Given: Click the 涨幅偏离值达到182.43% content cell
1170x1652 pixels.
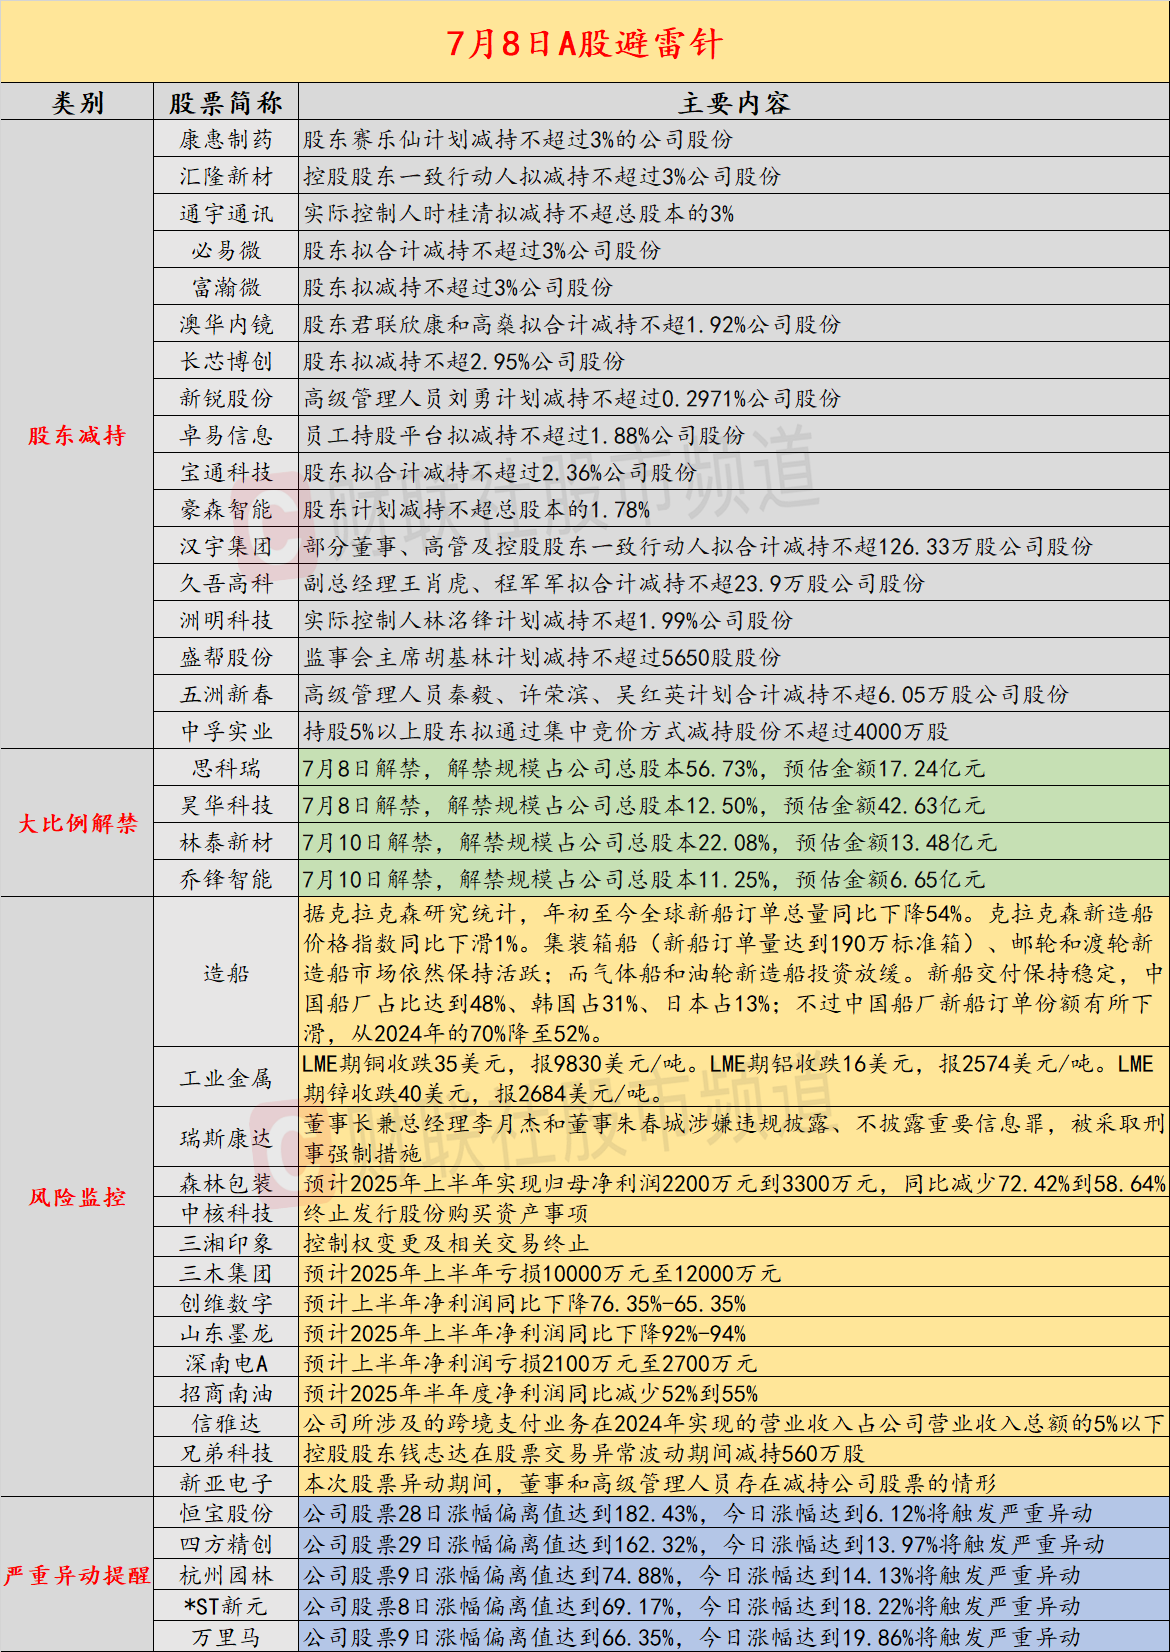Looking at the screenshot, I should [x=734, y=1514].
